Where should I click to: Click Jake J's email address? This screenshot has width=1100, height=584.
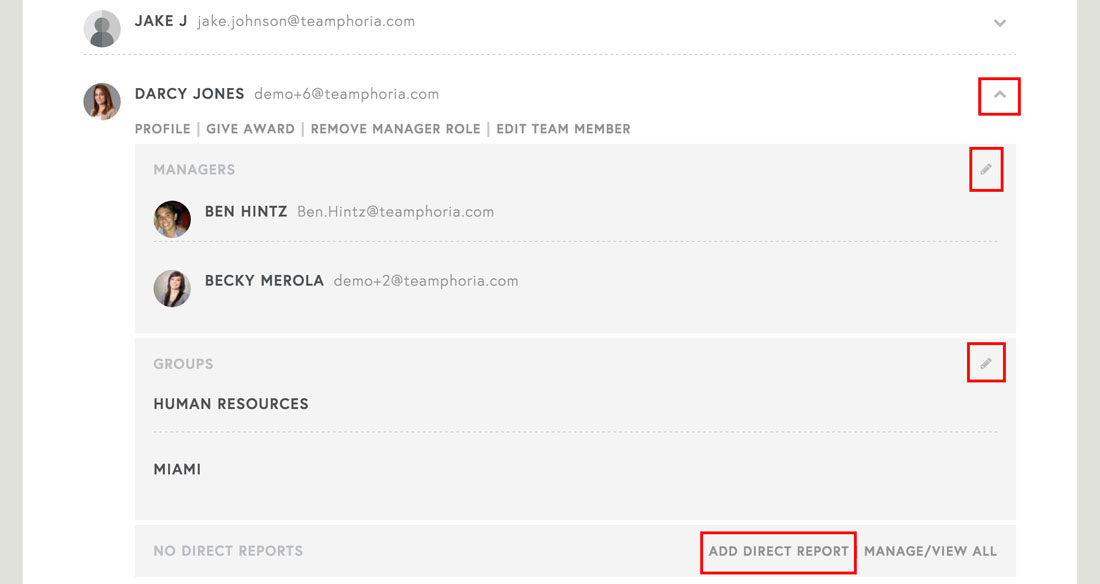[x=306, y=21]
